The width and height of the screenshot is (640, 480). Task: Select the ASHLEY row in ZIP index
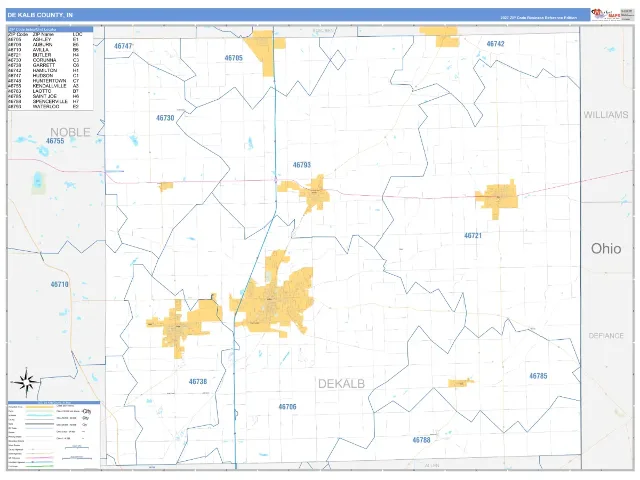44,40
